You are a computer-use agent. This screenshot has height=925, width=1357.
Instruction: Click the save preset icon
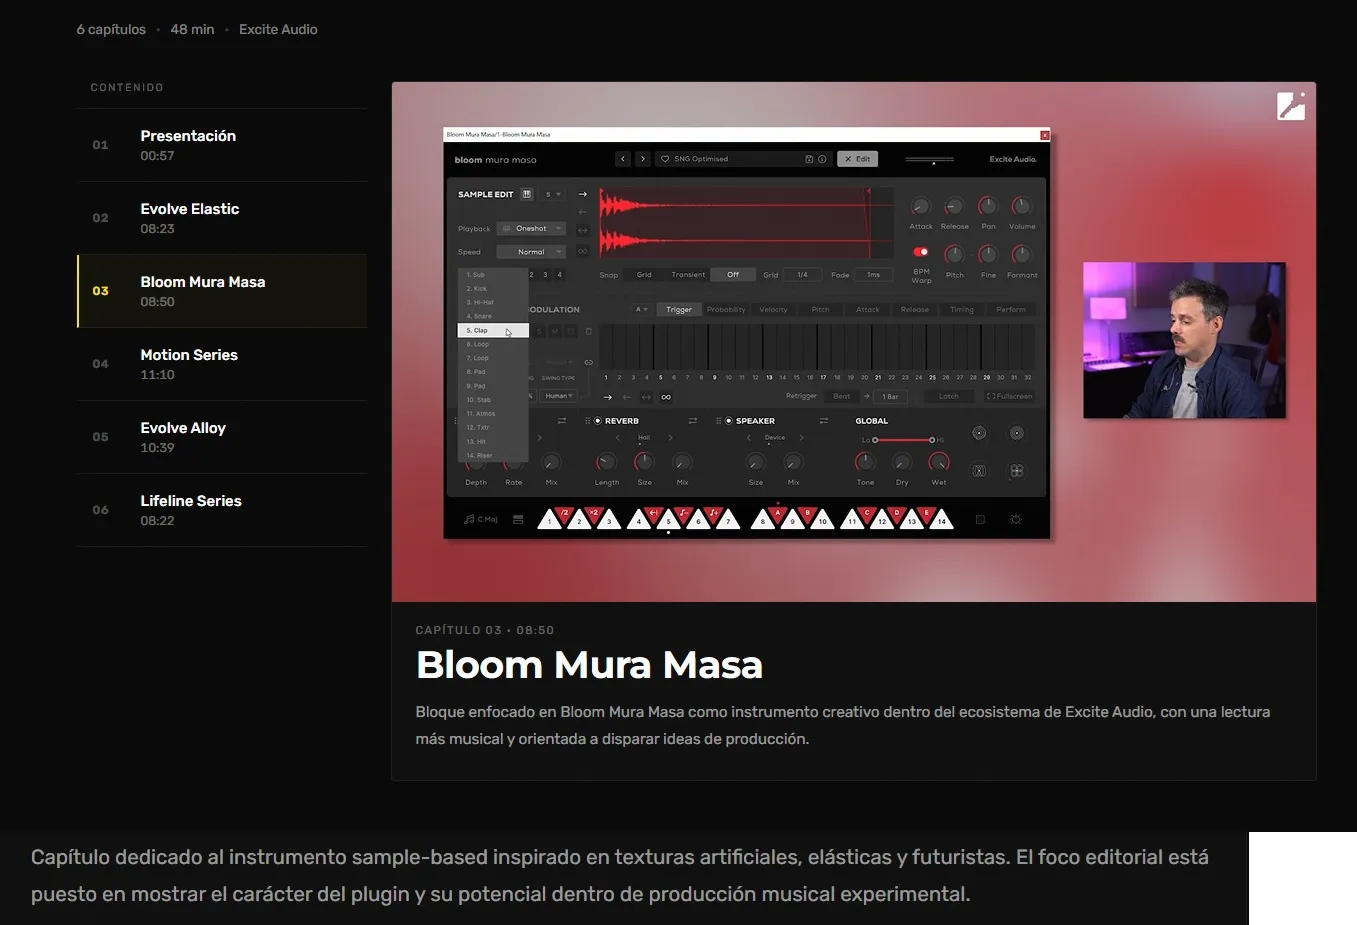(809, 159)
